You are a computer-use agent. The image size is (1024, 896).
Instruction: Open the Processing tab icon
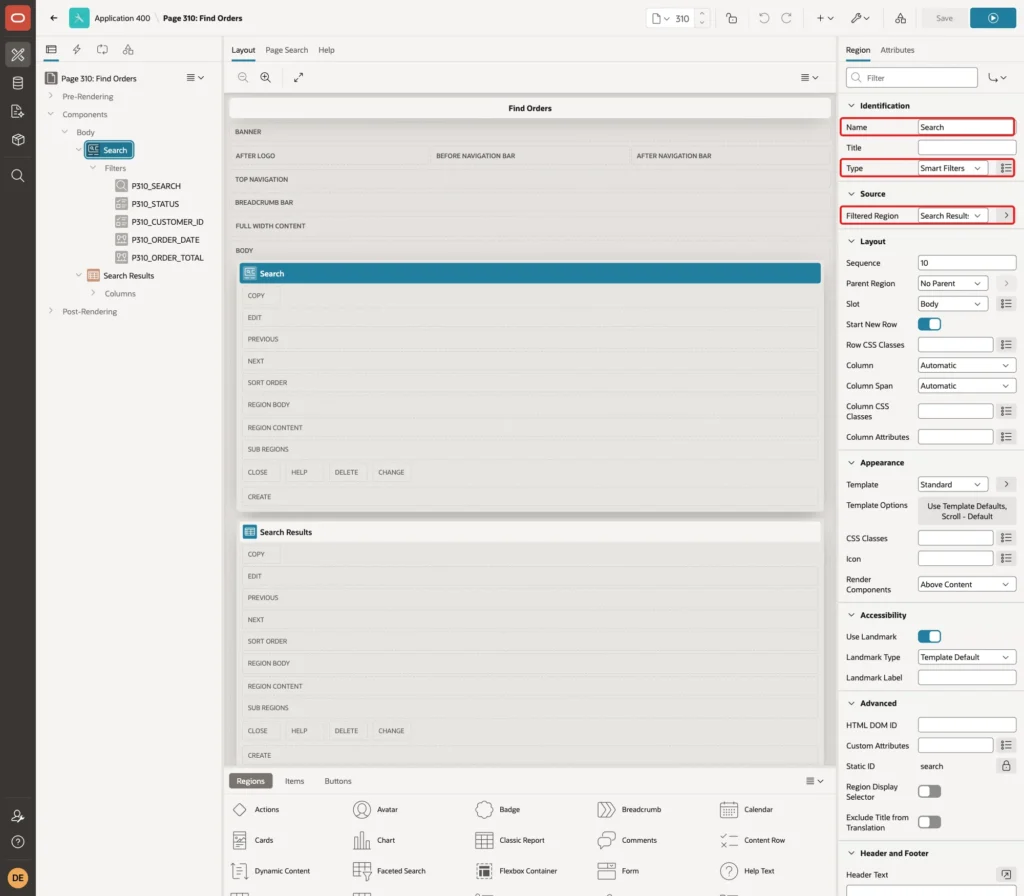pyautogui.click(x=103, y=50)
